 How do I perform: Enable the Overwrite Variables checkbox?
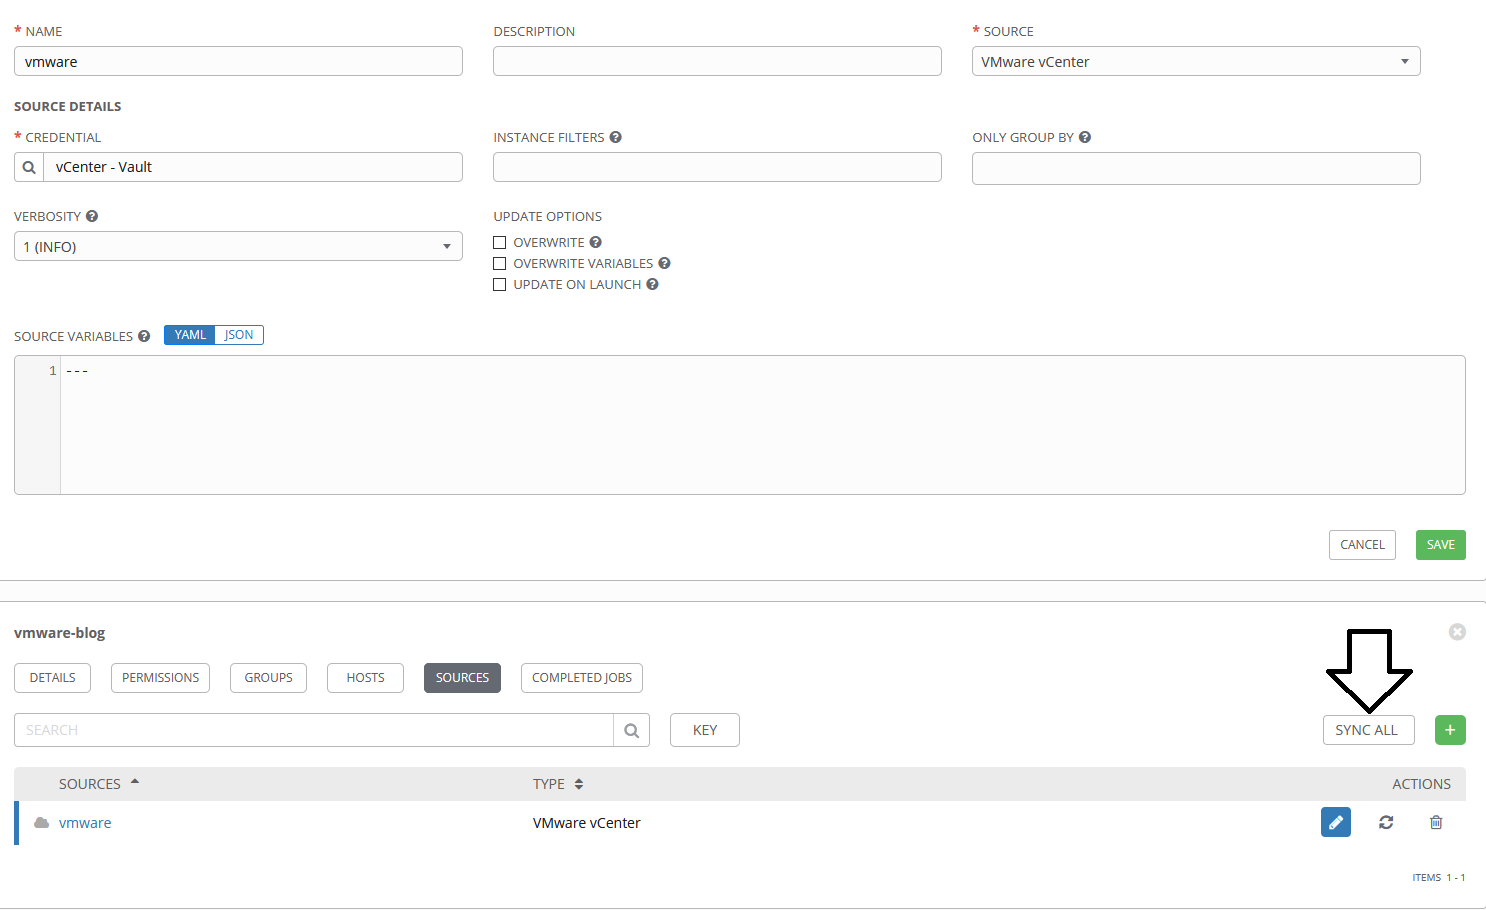(x=500, y=264)
